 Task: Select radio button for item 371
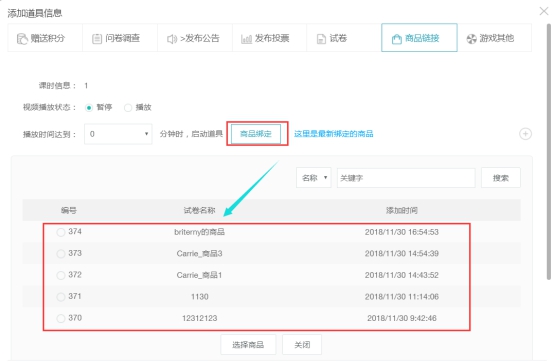click(x=61, y=297)
